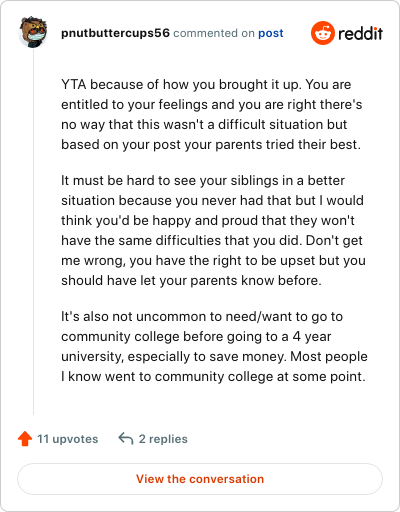This screenshot has width=400, height=512.
Task: Click the "YTA" word starting the comment
Action: click(74, 84)
